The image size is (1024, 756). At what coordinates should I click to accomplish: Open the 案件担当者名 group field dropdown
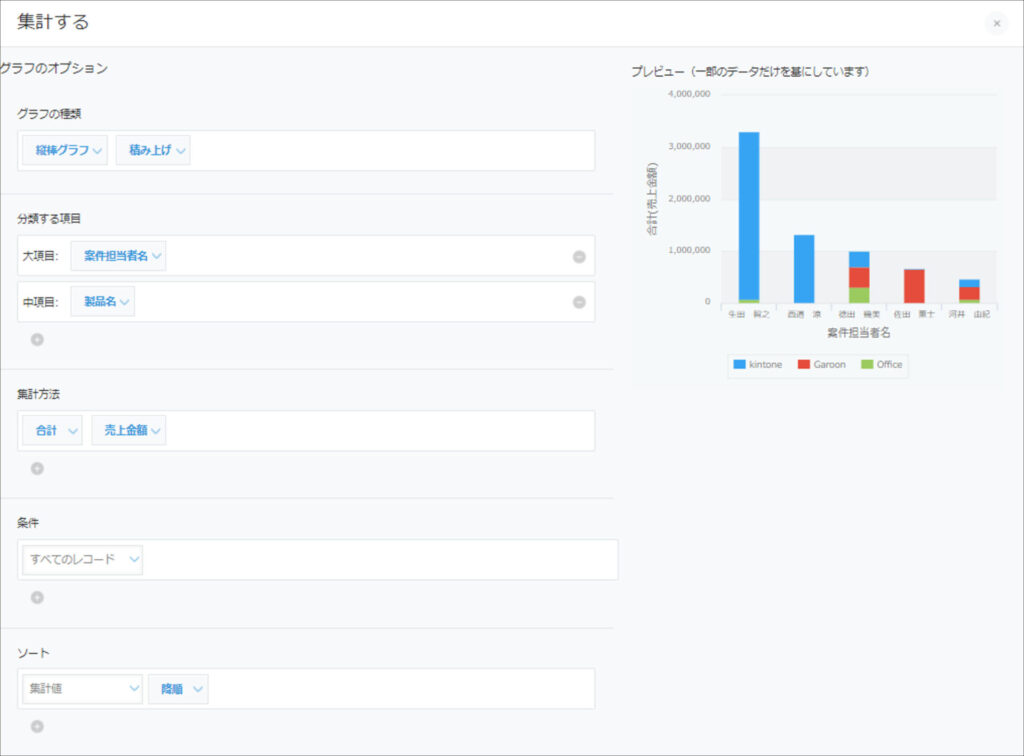coord(118,256)
